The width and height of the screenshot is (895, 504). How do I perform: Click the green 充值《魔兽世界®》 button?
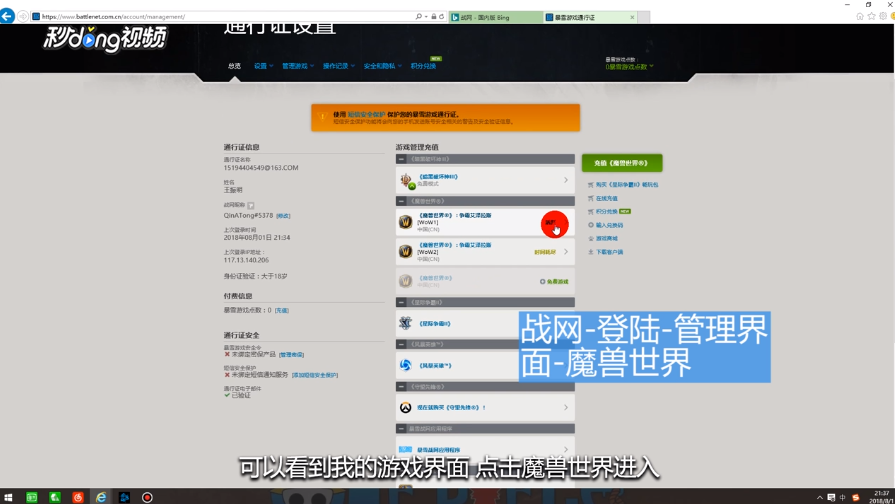point(622,163)
